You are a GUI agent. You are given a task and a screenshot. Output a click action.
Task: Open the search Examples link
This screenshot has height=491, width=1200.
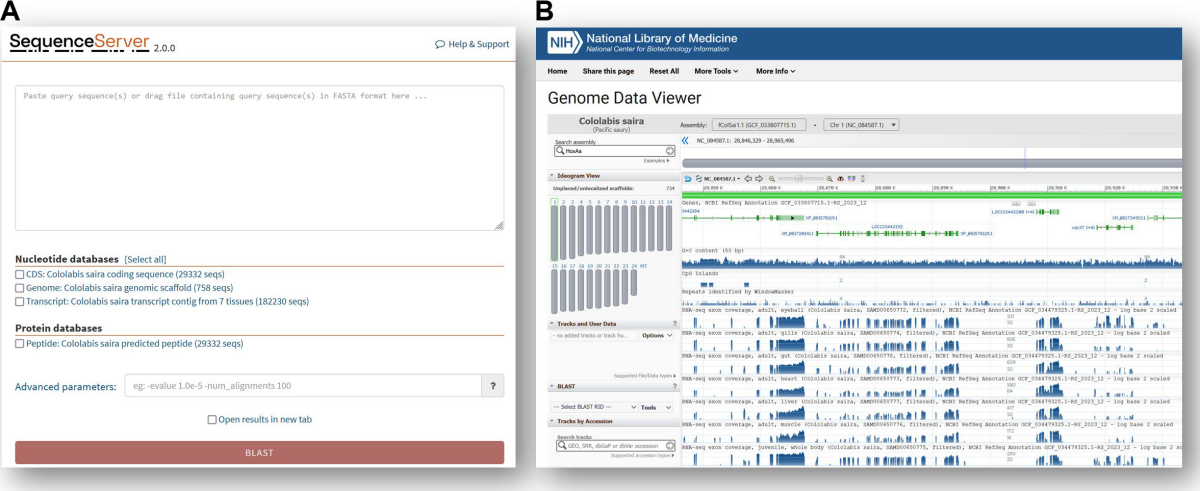pyautogui.click(x=657, y=160)
